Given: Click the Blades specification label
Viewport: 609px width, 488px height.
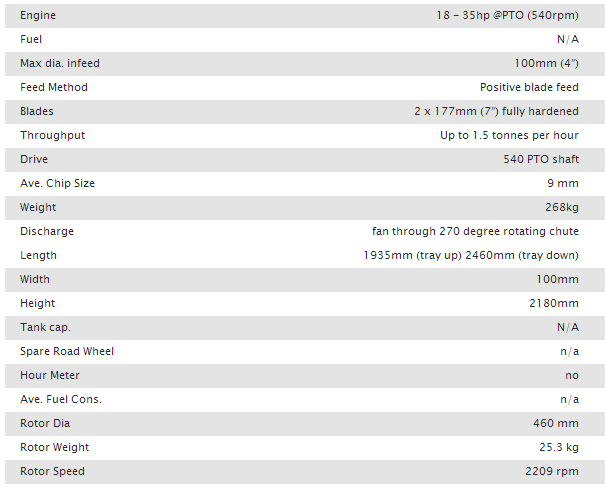Looking at the screenshot, I should [x=37, y=112].
